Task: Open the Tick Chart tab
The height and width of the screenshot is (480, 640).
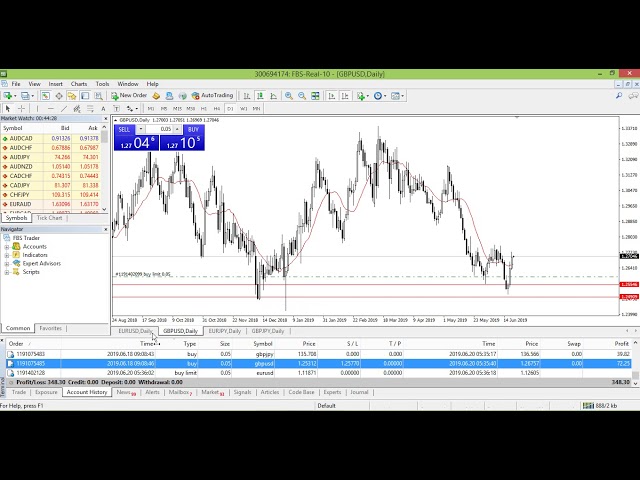Action: (x=50, y=218)
